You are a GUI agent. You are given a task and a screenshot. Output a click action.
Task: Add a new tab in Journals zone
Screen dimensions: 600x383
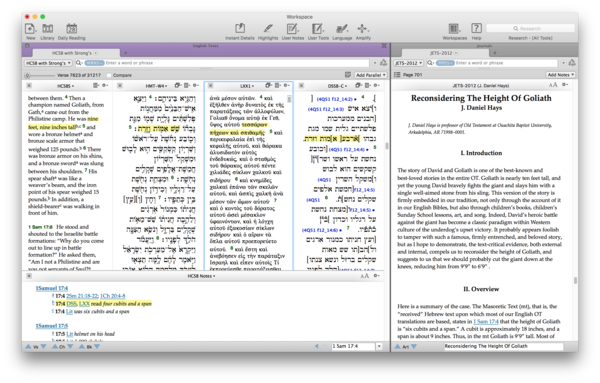[x=495, y=53]
